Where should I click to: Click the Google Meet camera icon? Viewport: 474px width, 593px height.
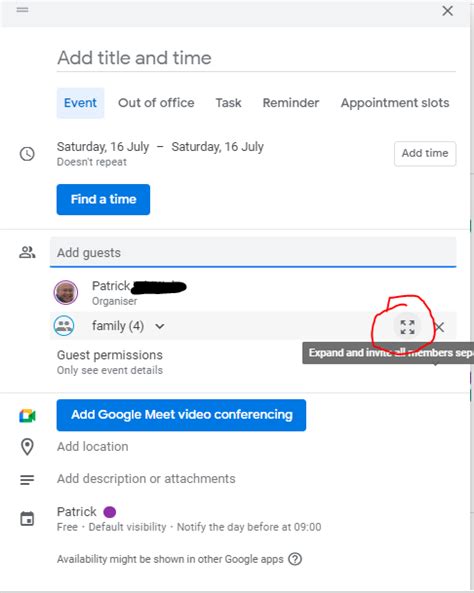[x=27, y=416]
